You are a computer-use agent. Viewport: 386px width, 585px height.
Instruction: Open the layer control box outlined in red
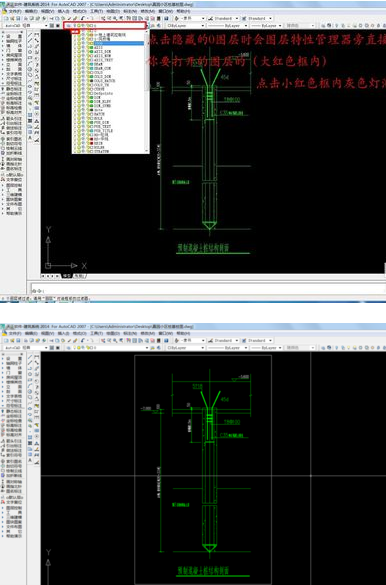pyautogui.click(x=105, y=25)
